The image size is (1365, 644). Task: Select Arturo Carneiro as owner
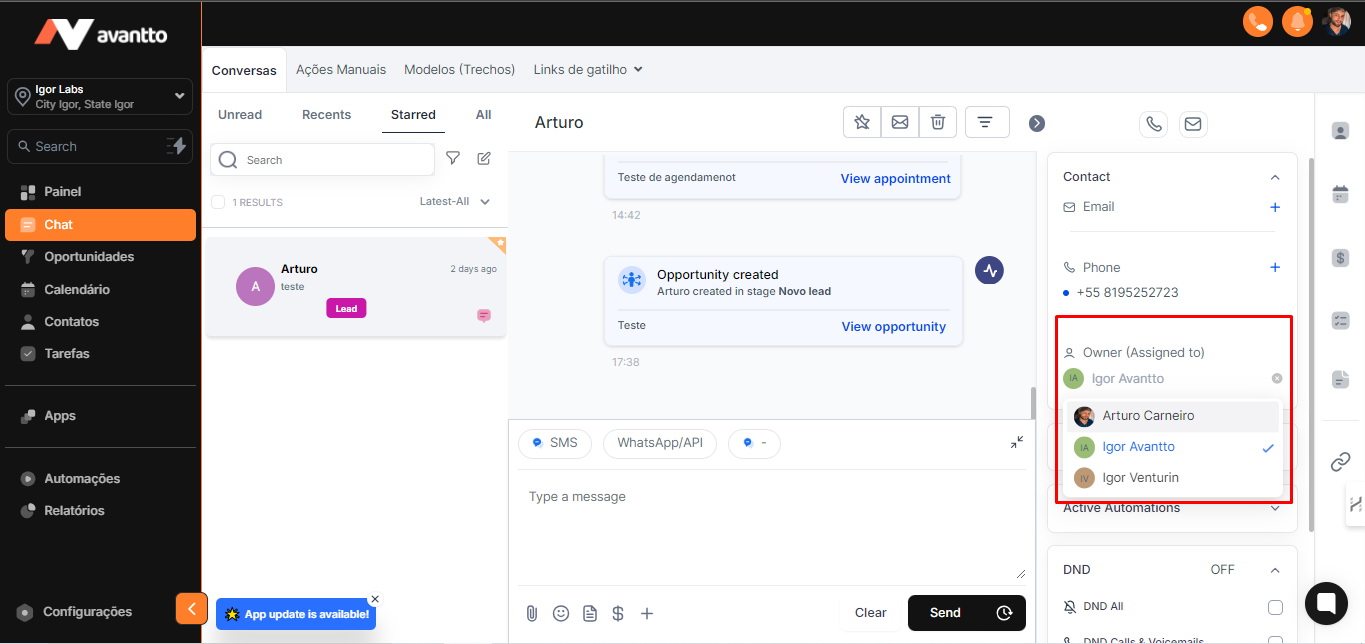pyautogui.click(x=1147, y=416)
